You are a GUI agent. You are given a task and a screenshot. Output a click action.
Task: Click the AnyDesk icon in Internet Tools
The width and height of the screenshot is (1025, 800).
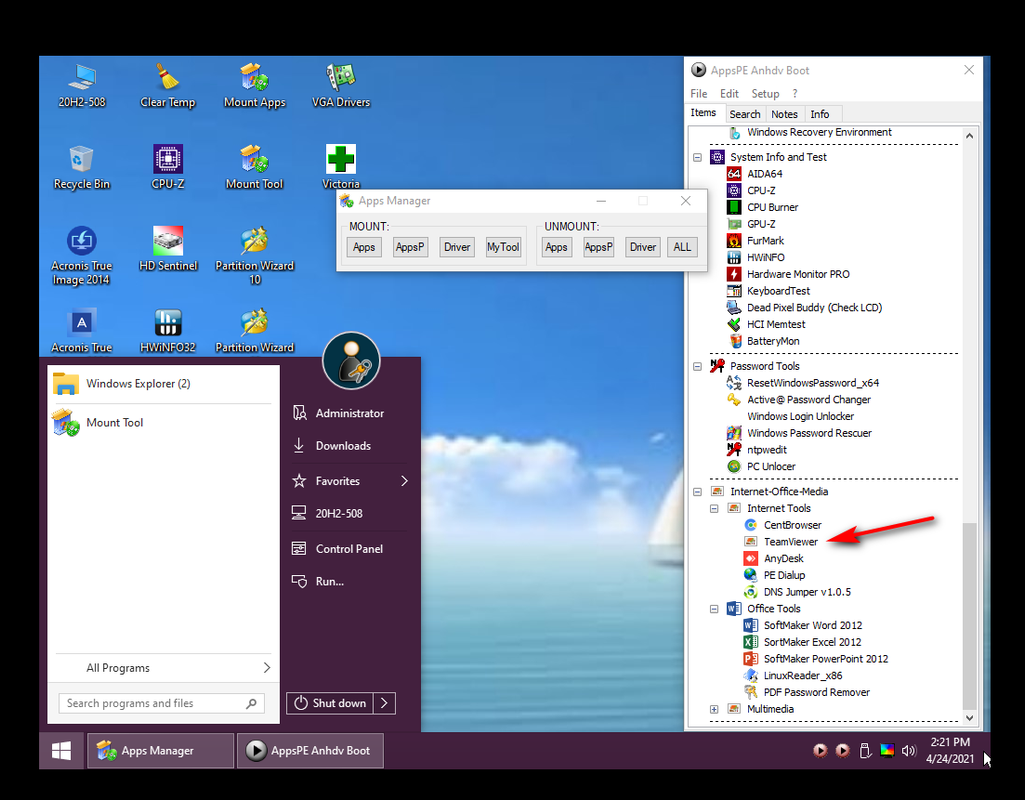coord(751,558)
